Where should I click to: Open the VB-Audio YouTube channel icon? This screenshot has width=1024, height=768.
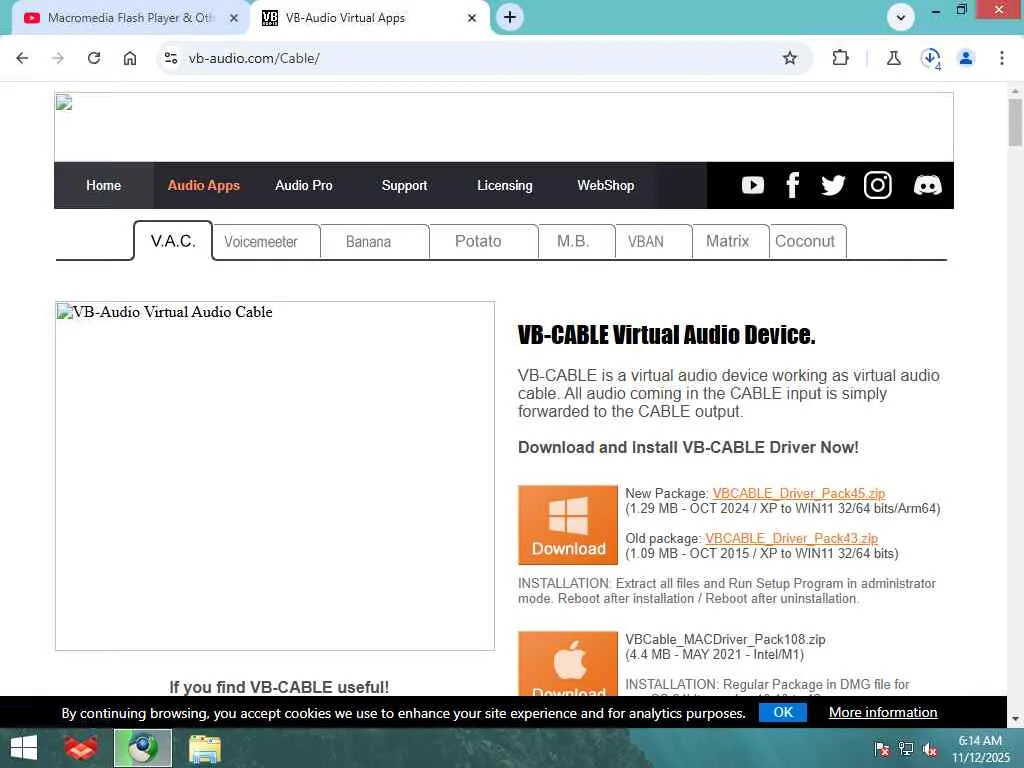click(x=752, y=185)
